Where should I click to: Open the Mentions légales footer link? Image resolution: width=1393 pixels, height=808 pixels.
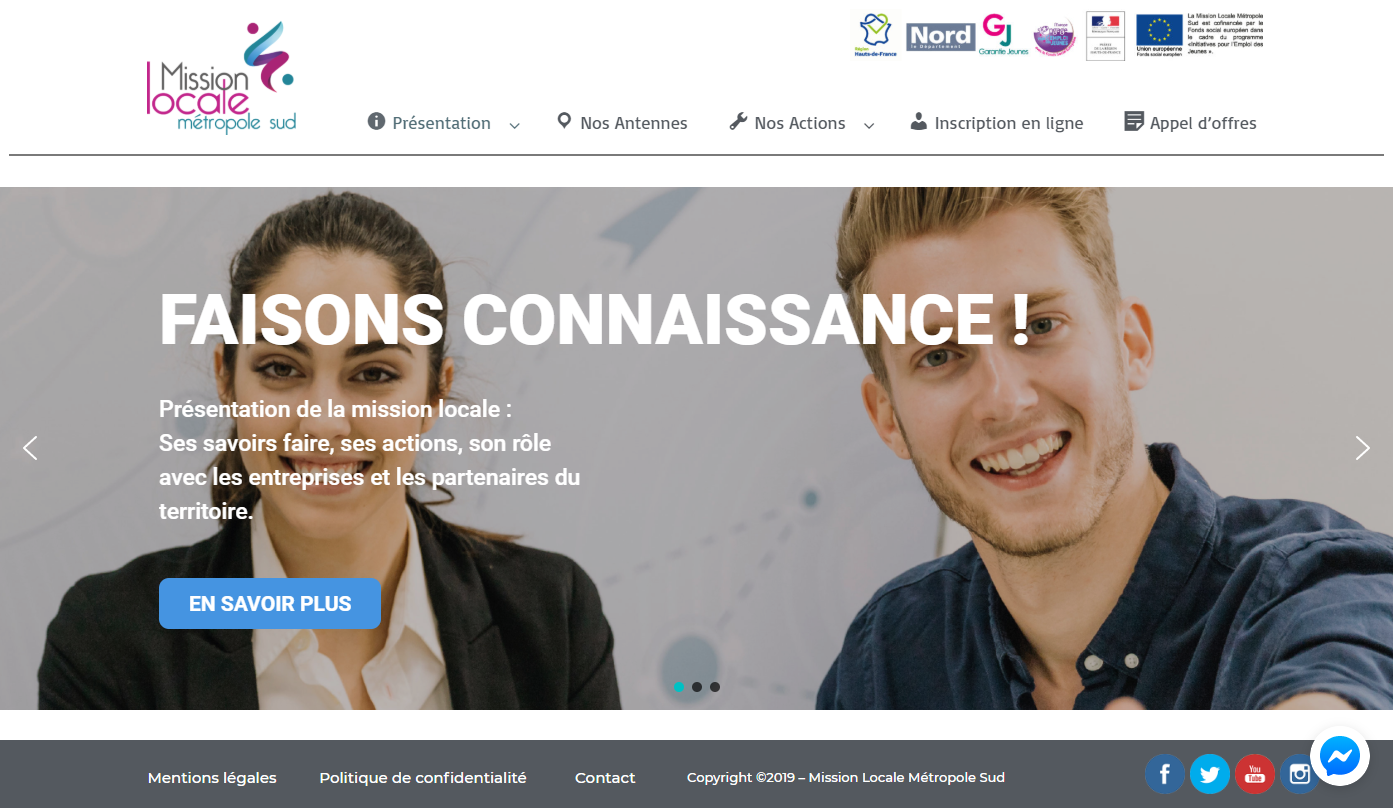pos(212,778)
